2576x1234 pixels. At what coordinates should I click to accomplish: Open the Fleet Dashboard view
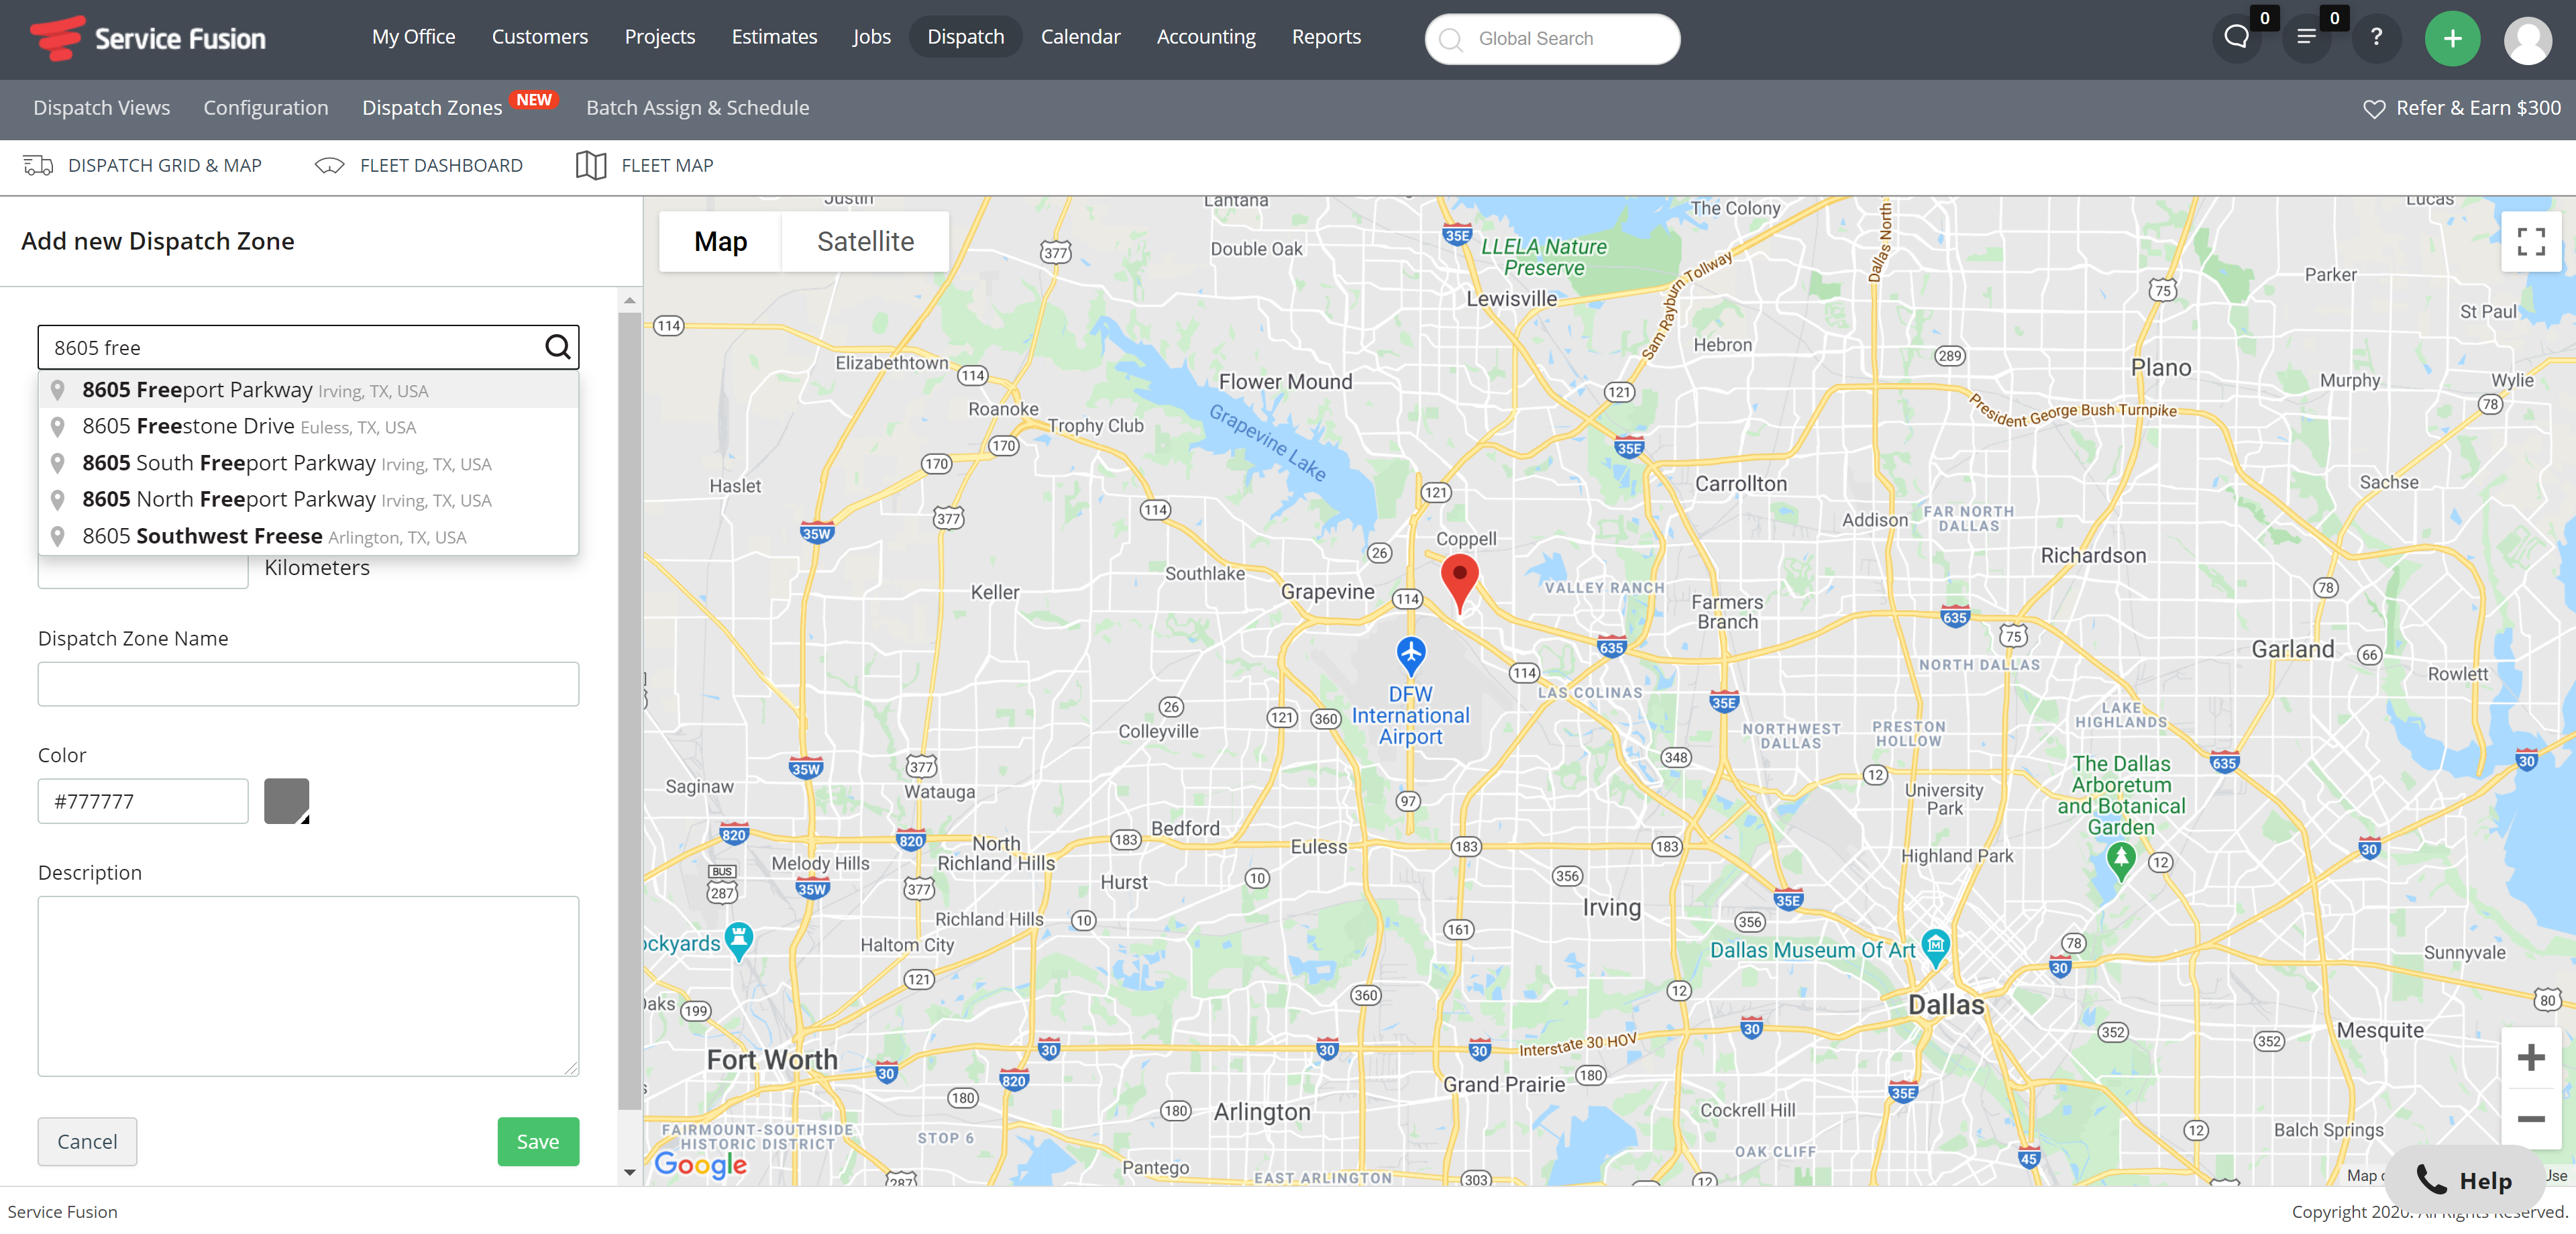418,165
